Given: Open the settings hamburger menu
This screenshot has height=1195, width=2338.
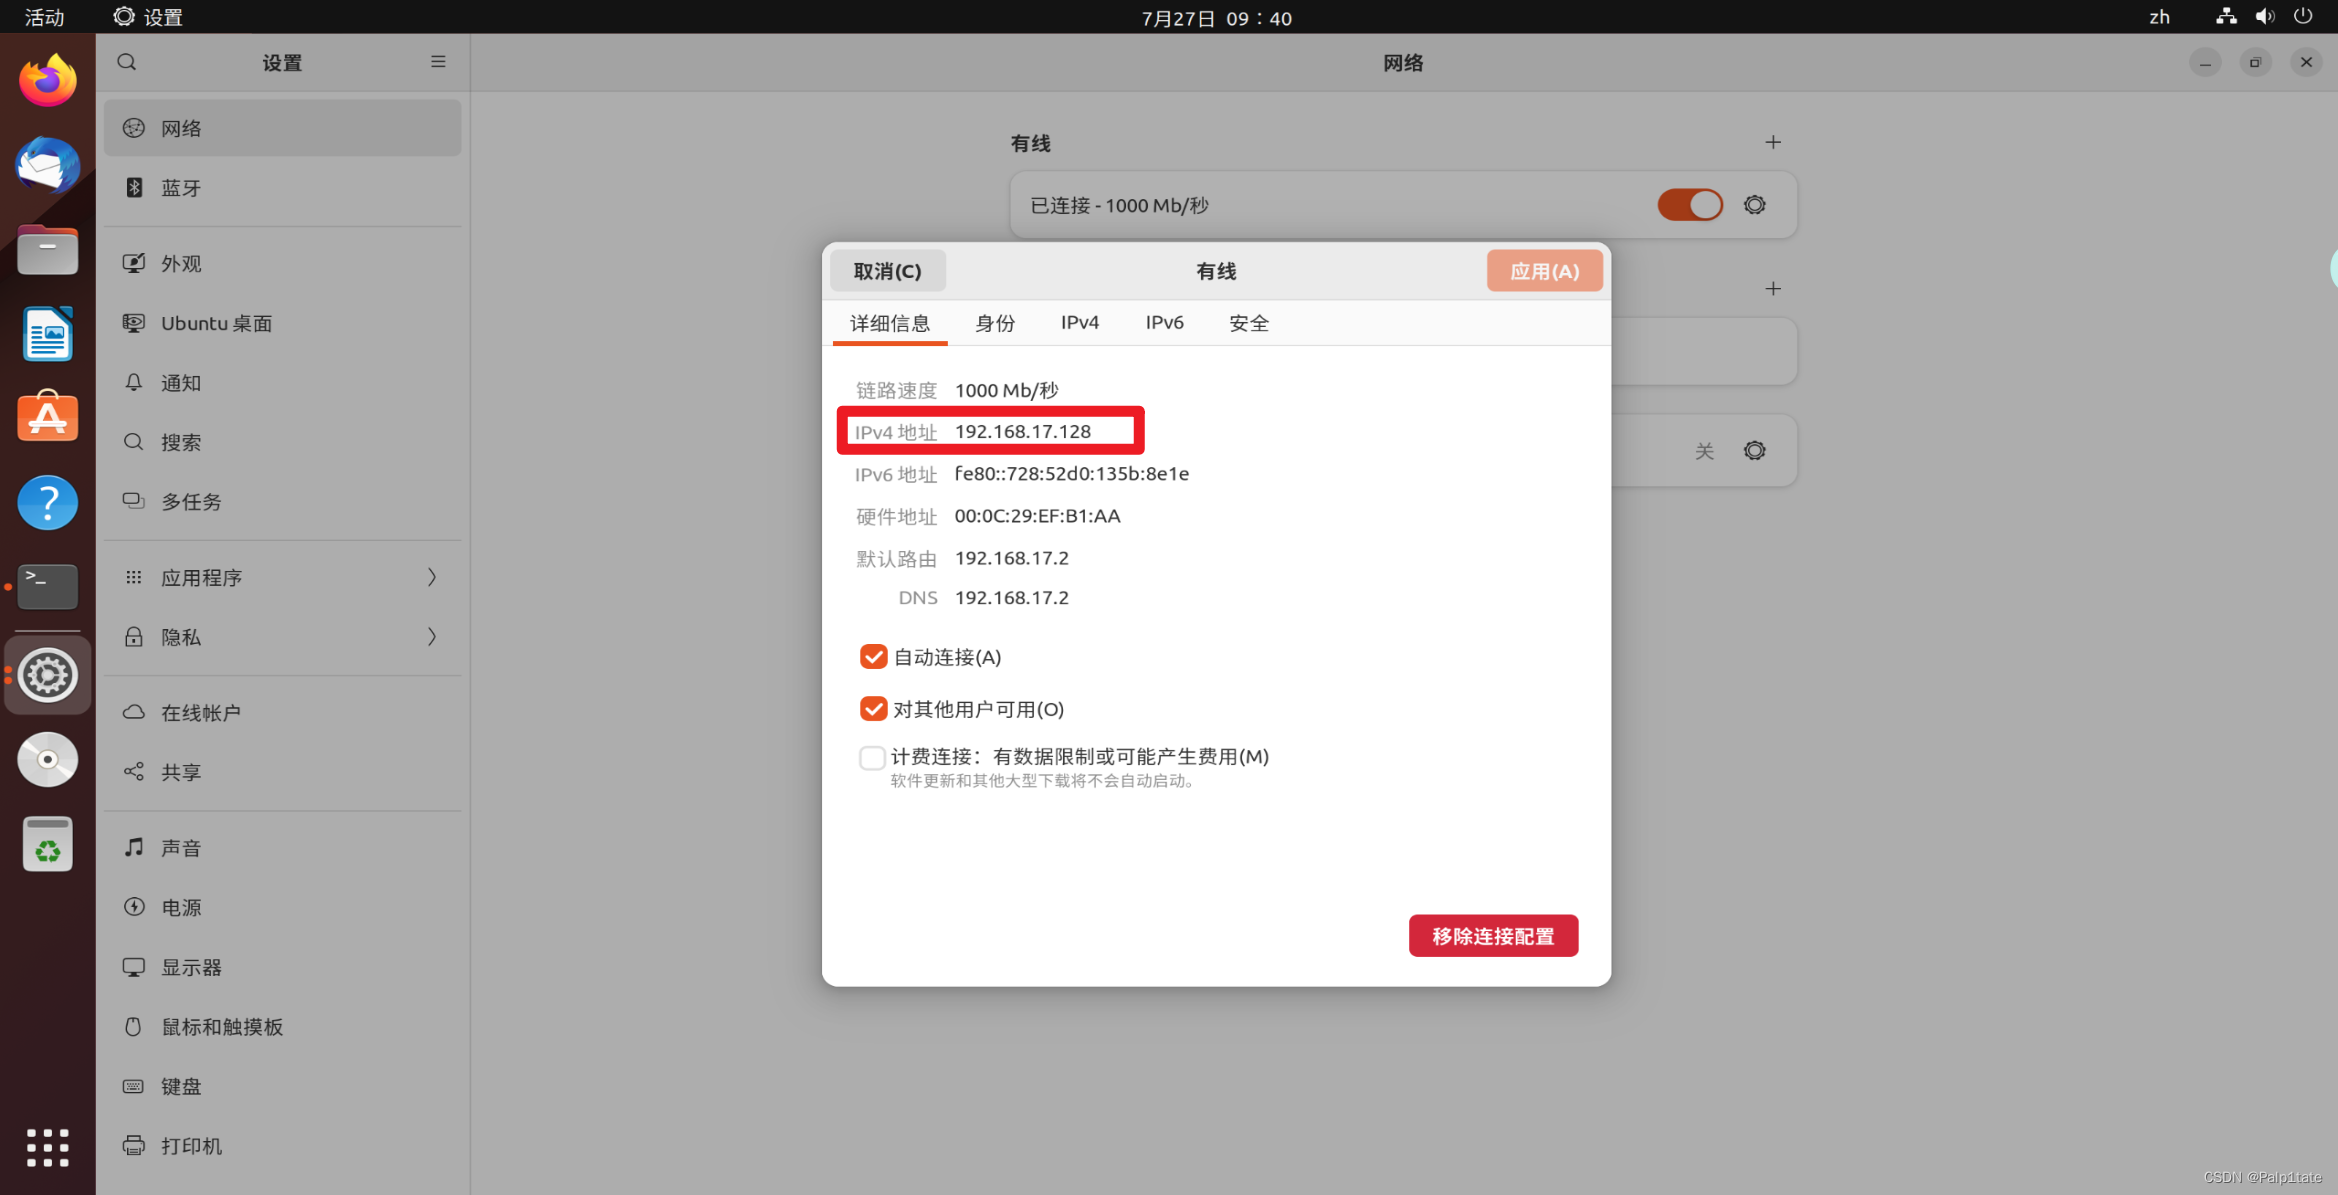Looking at the screenshot, I should [x=438, y=62].
